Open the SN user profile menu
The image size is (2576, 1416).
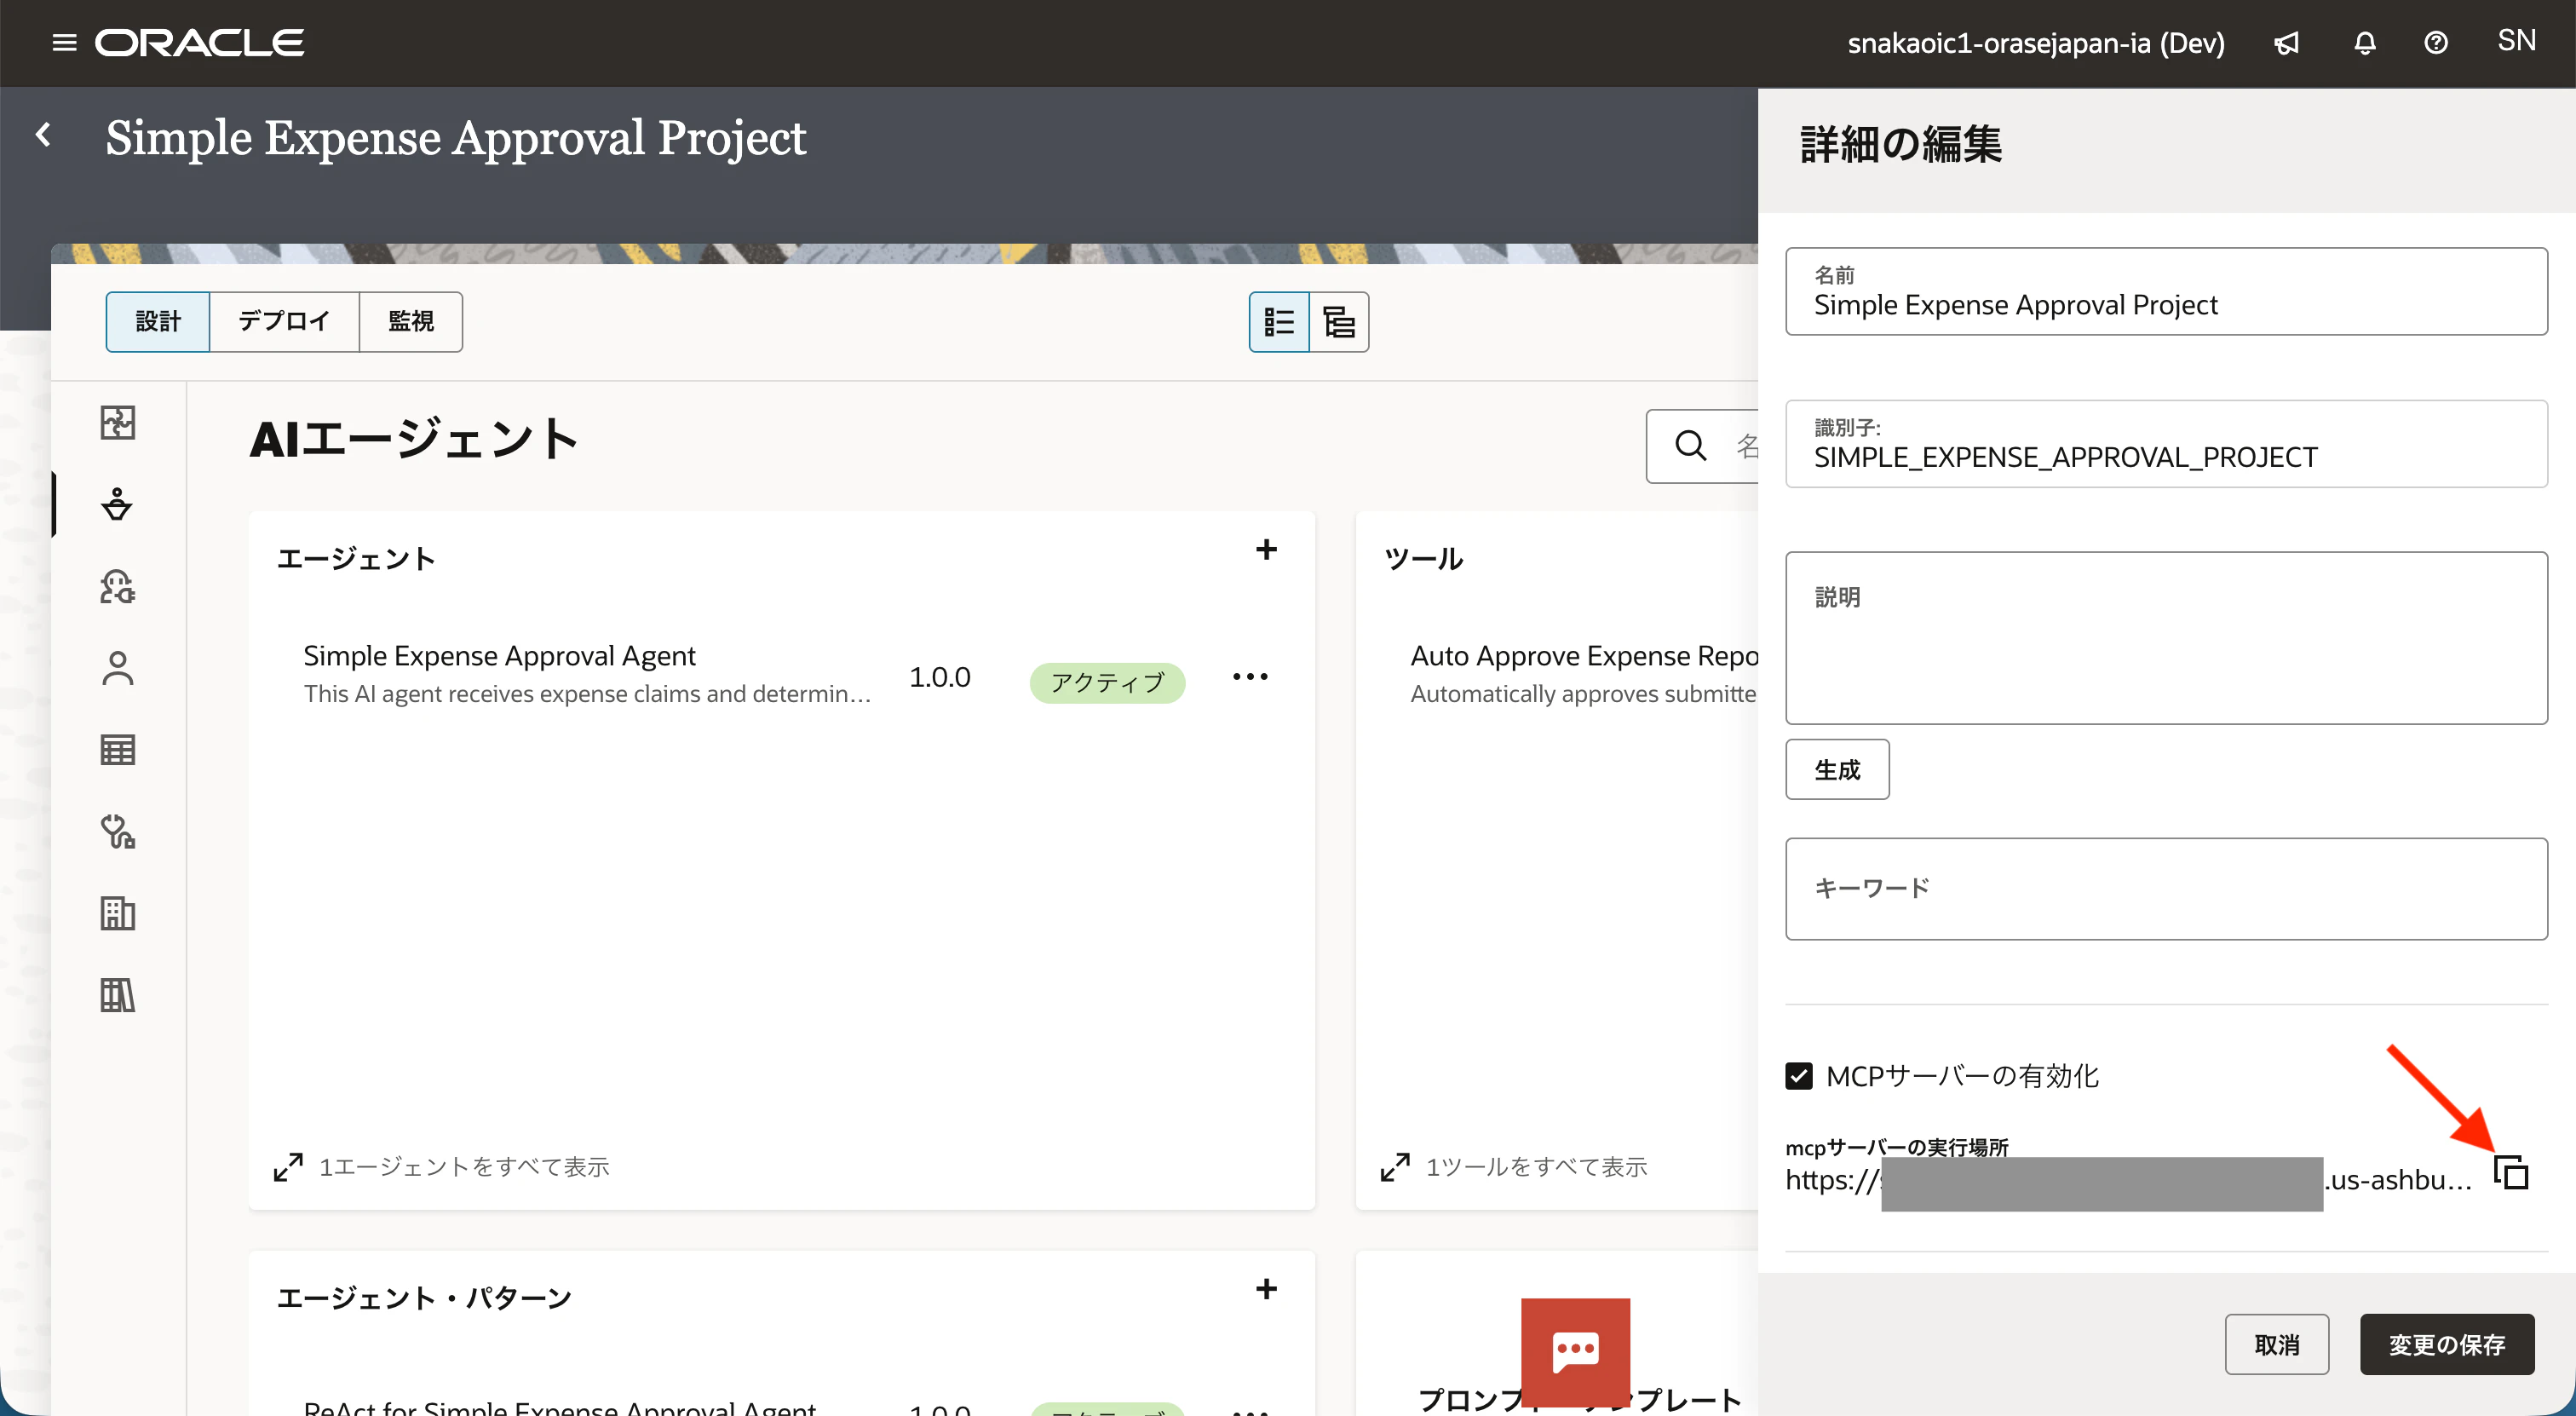(2516, 41)
